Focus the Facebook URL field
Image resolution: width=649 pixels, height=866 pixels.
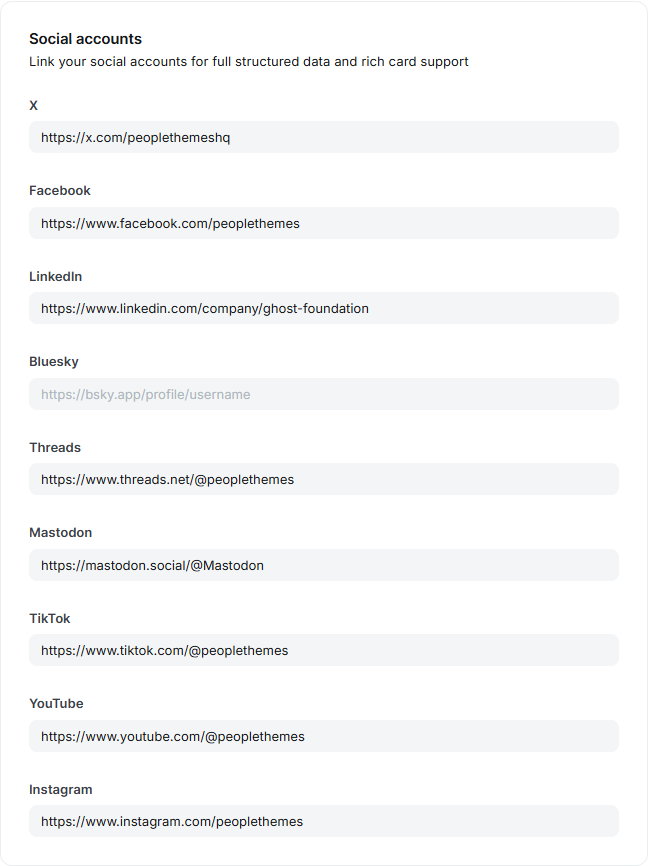pos(324,223)
